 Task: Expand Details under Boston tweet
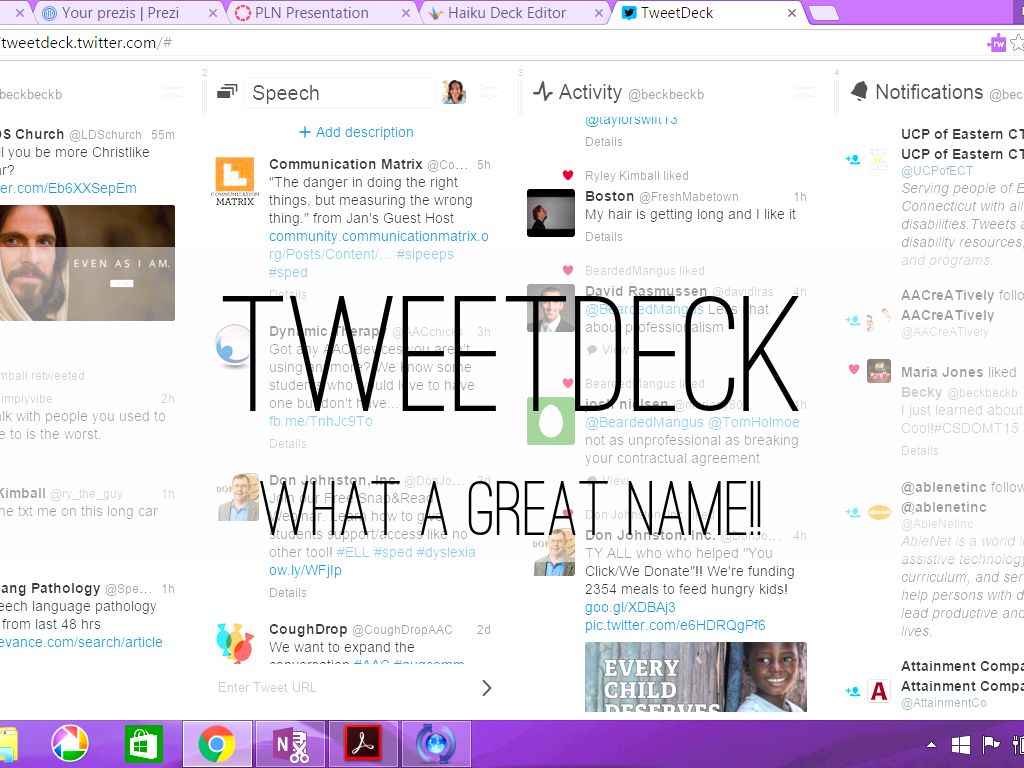click(604, 237)
